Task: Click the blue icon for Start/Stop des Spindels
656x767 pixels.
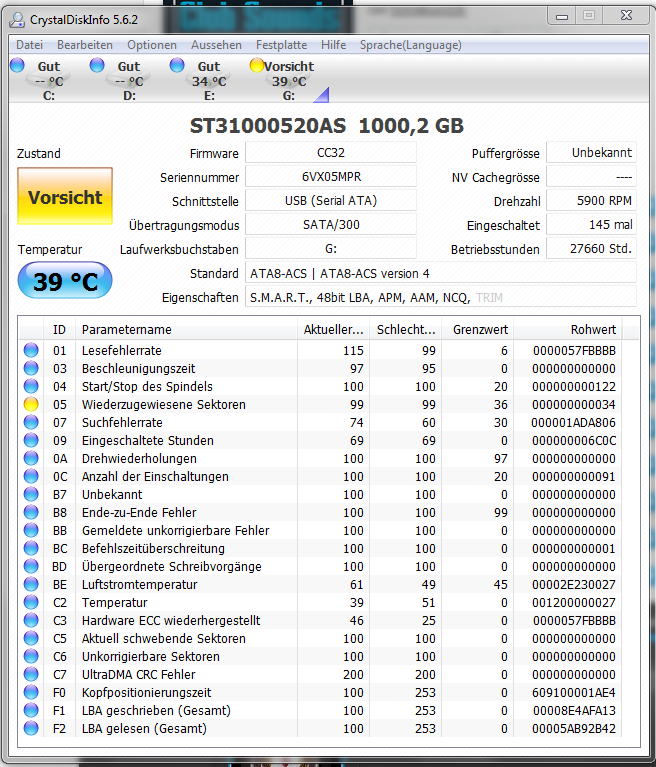Action: click(x=31, y=386)
